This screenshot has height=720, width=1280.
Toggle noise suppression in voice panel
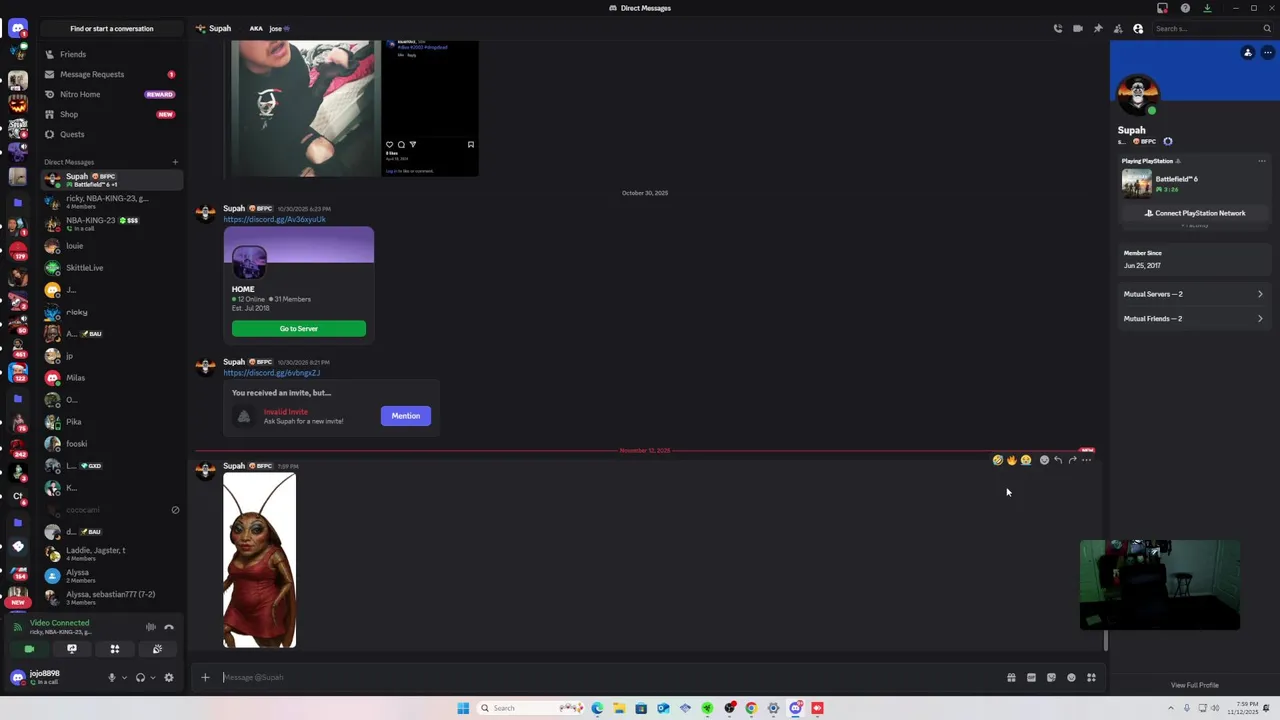coord(151,627)
